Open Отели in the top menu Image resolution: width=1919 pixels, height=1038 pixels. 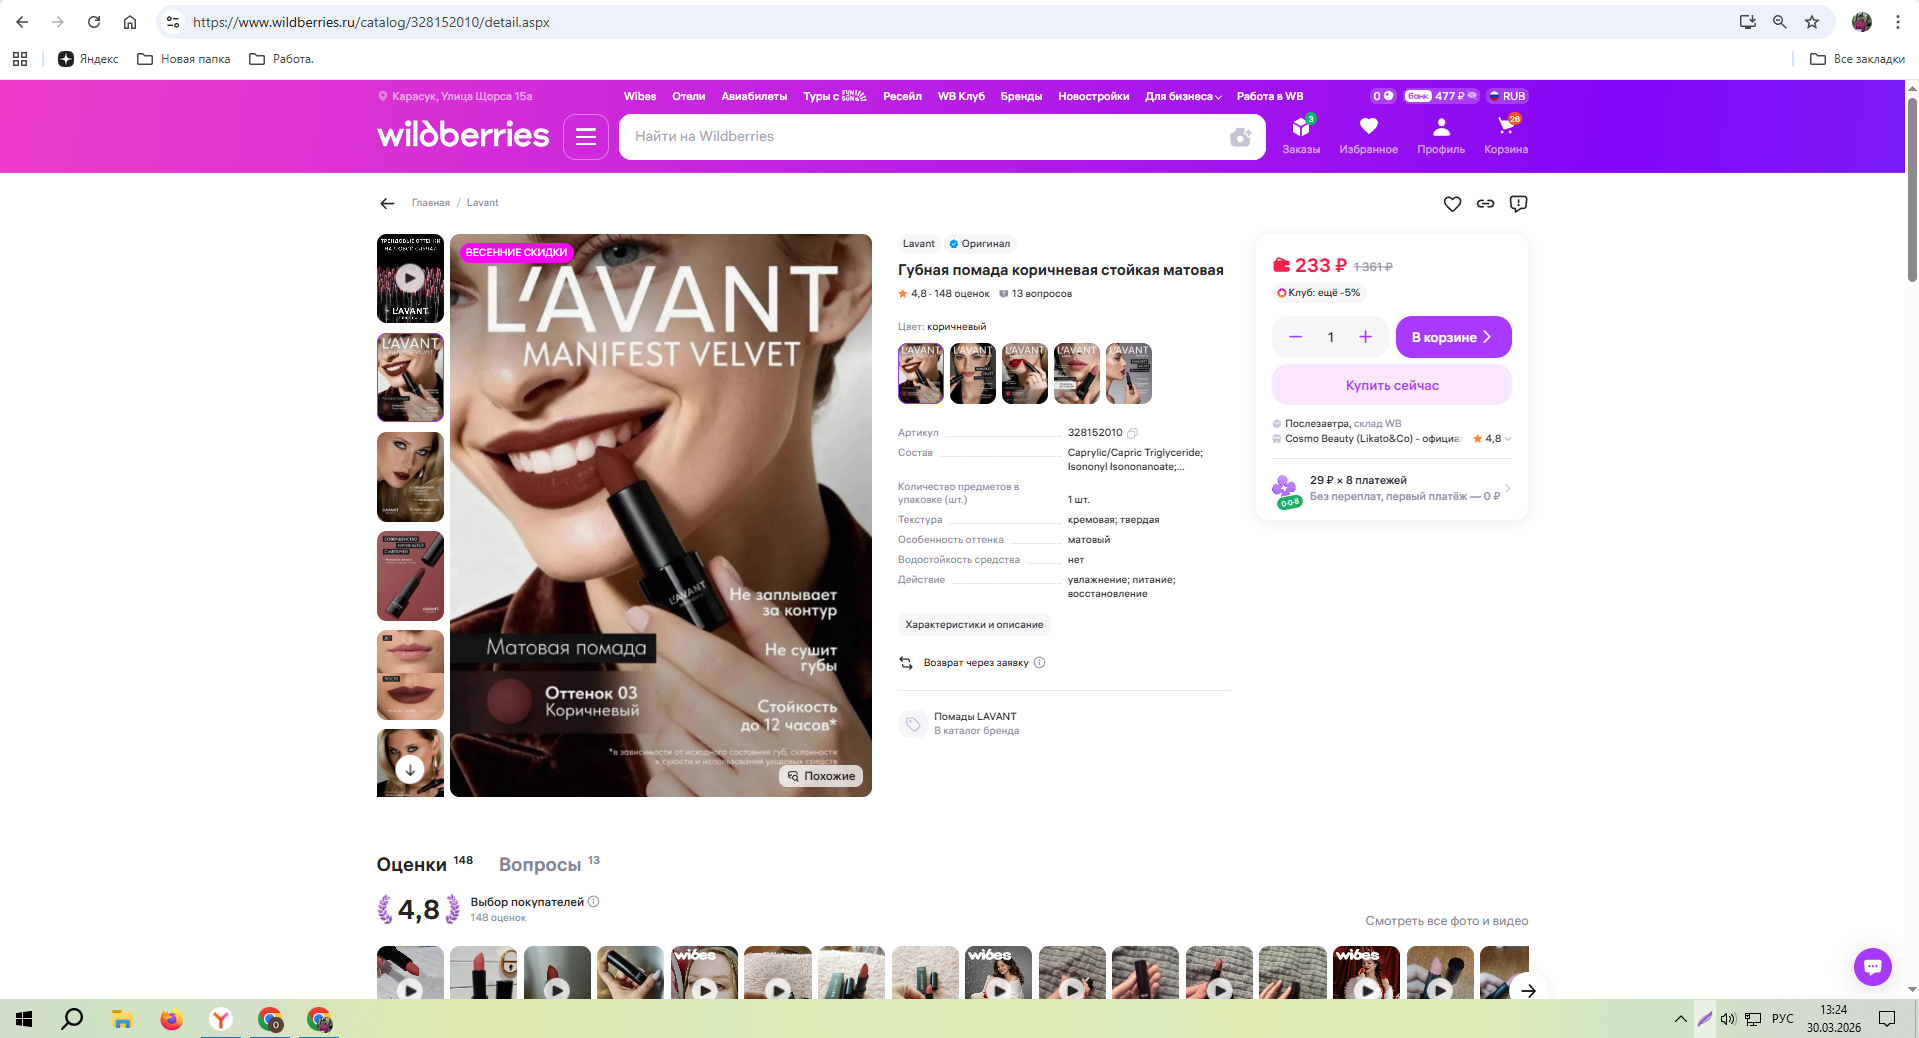pyautogui.click(x=688, y=97)
